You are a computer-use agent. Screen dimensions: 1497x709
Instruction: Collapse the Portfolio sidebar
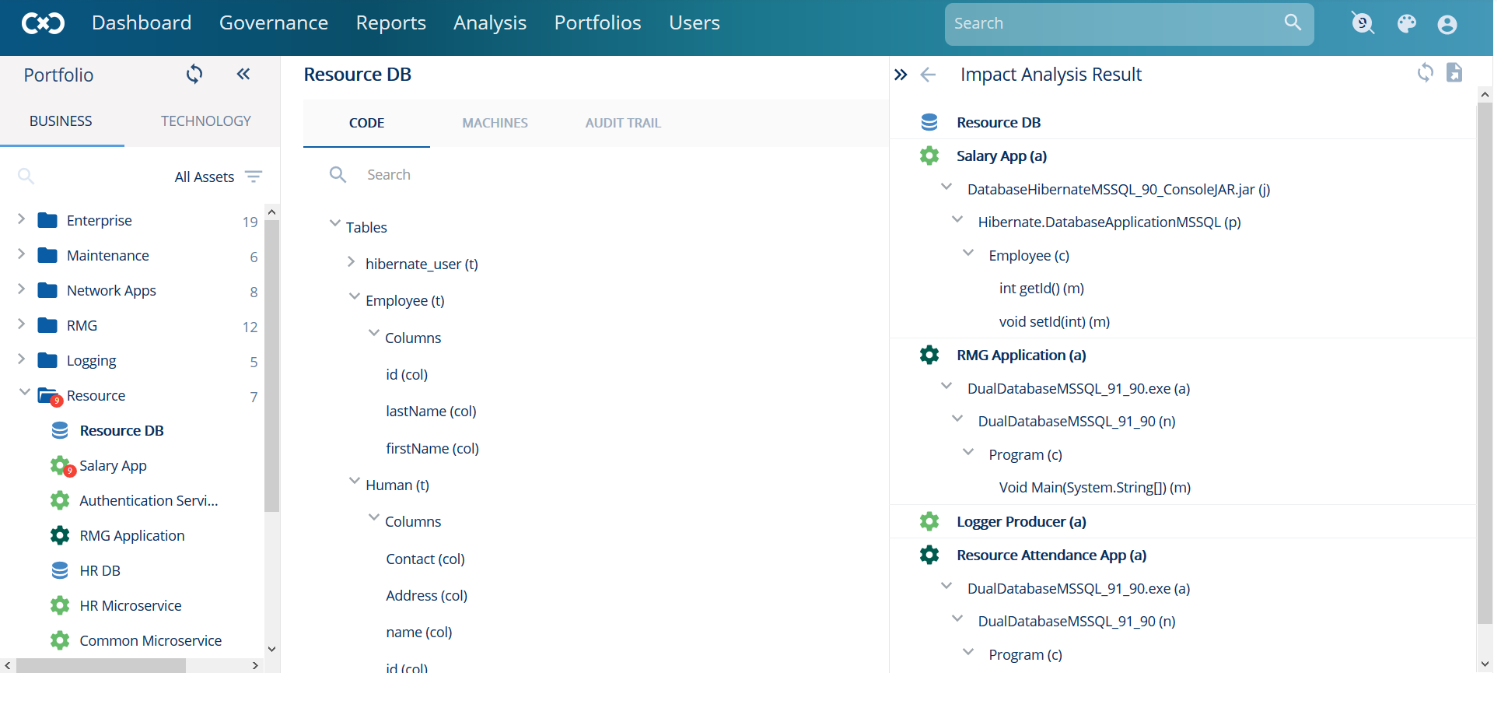(x=242, y=74)
